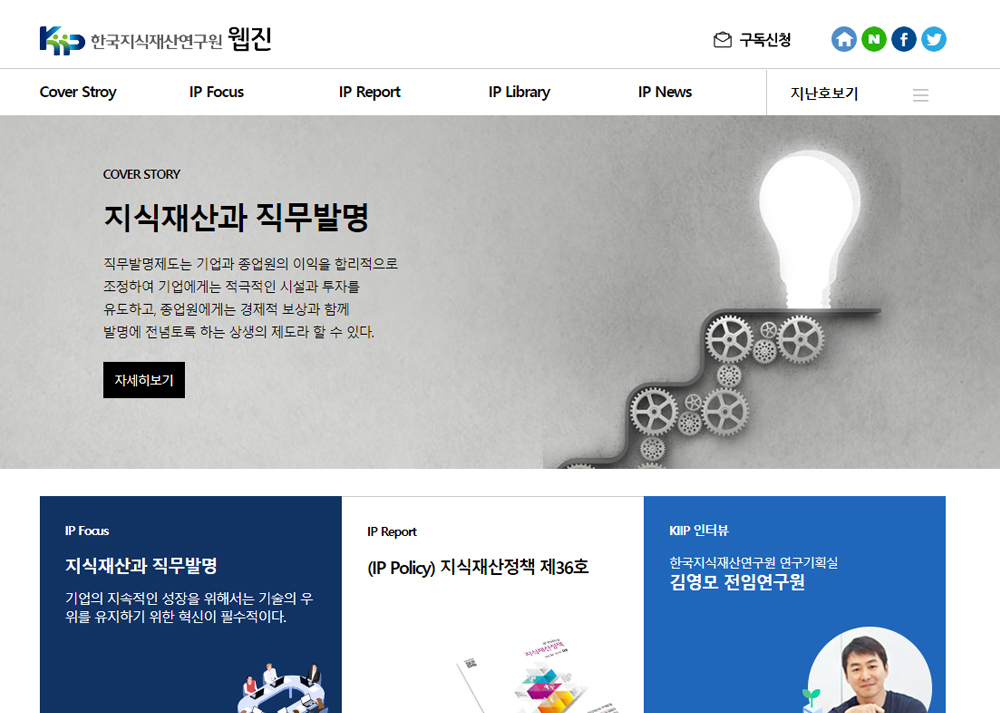Open the dark blue IP Focus card
This screenshot has width=1000, height=713.
(191, 605)
